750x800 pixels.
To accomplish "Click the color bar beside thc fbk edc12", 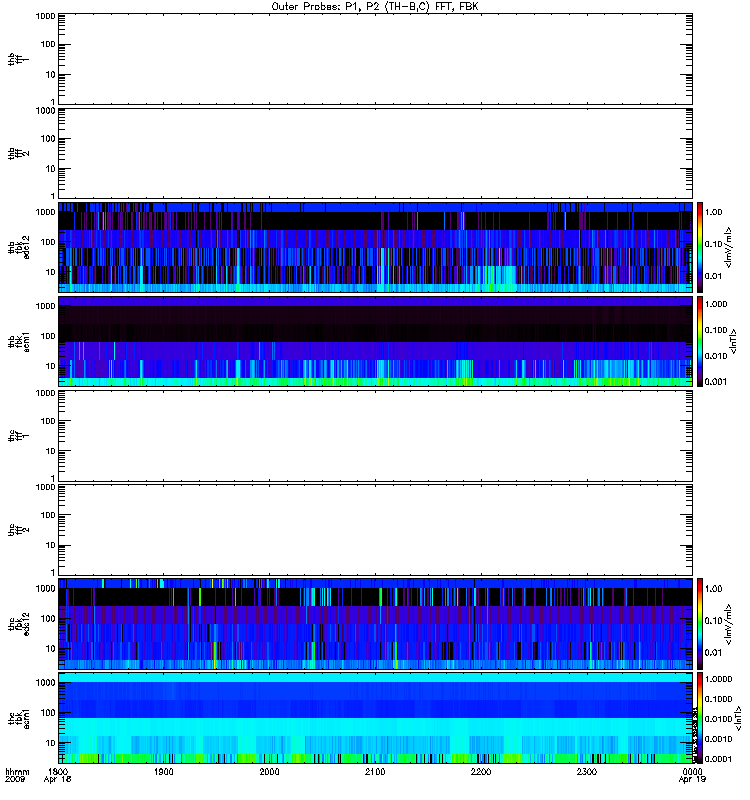I will point(700,624).
